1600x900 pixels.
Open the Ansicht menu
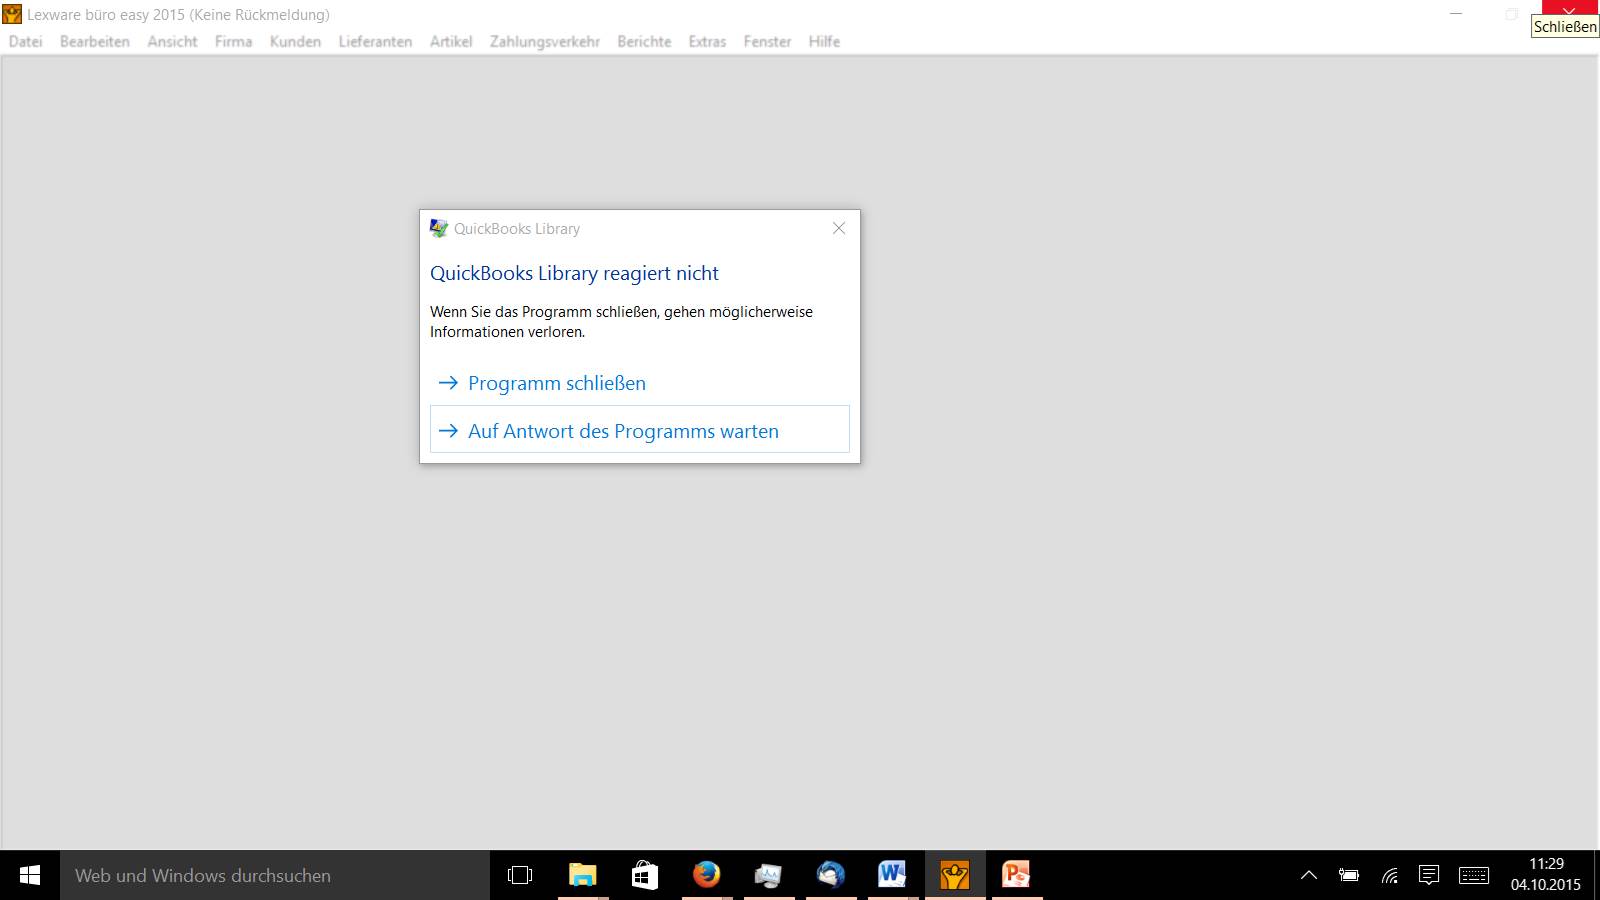coord(172,41)
